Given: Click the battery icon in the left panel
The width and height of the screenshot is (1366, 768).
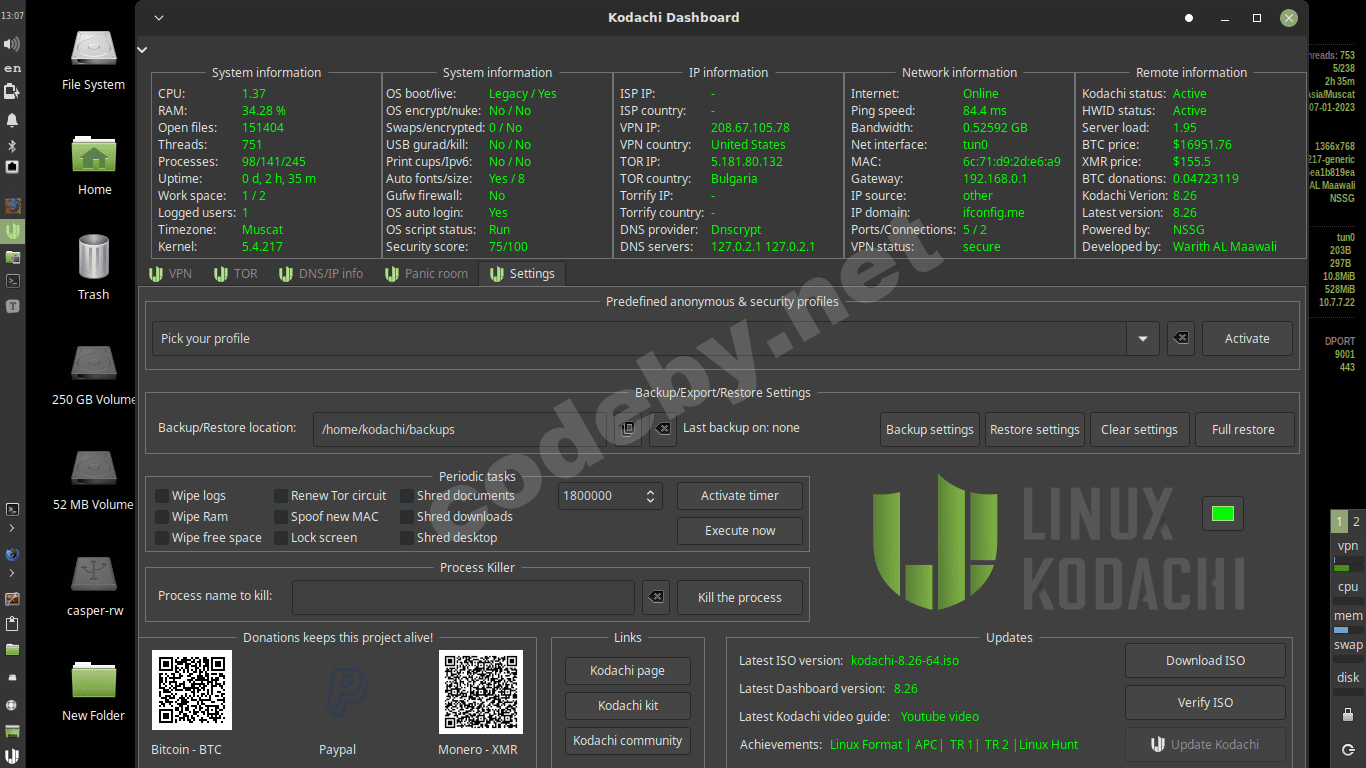Looking at the screenshot, I should (x=12, y=92).
